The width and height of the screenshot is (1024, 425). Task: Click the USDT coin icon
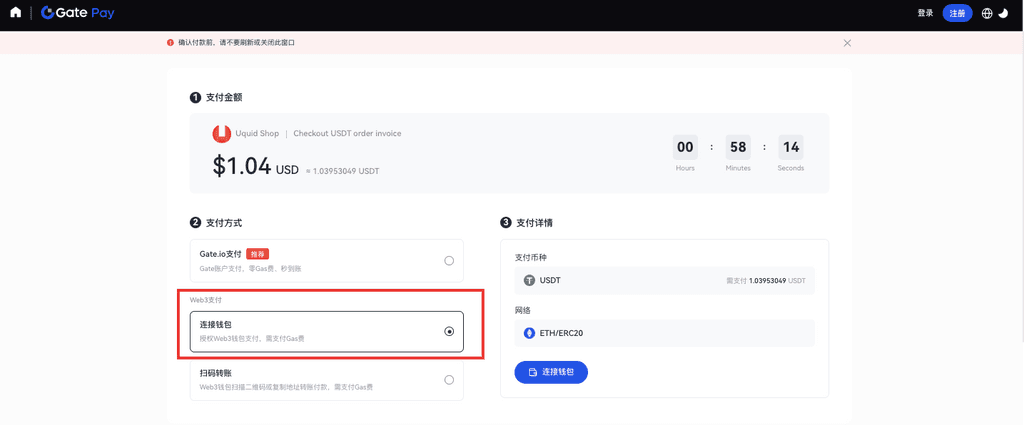click(529, 281)
